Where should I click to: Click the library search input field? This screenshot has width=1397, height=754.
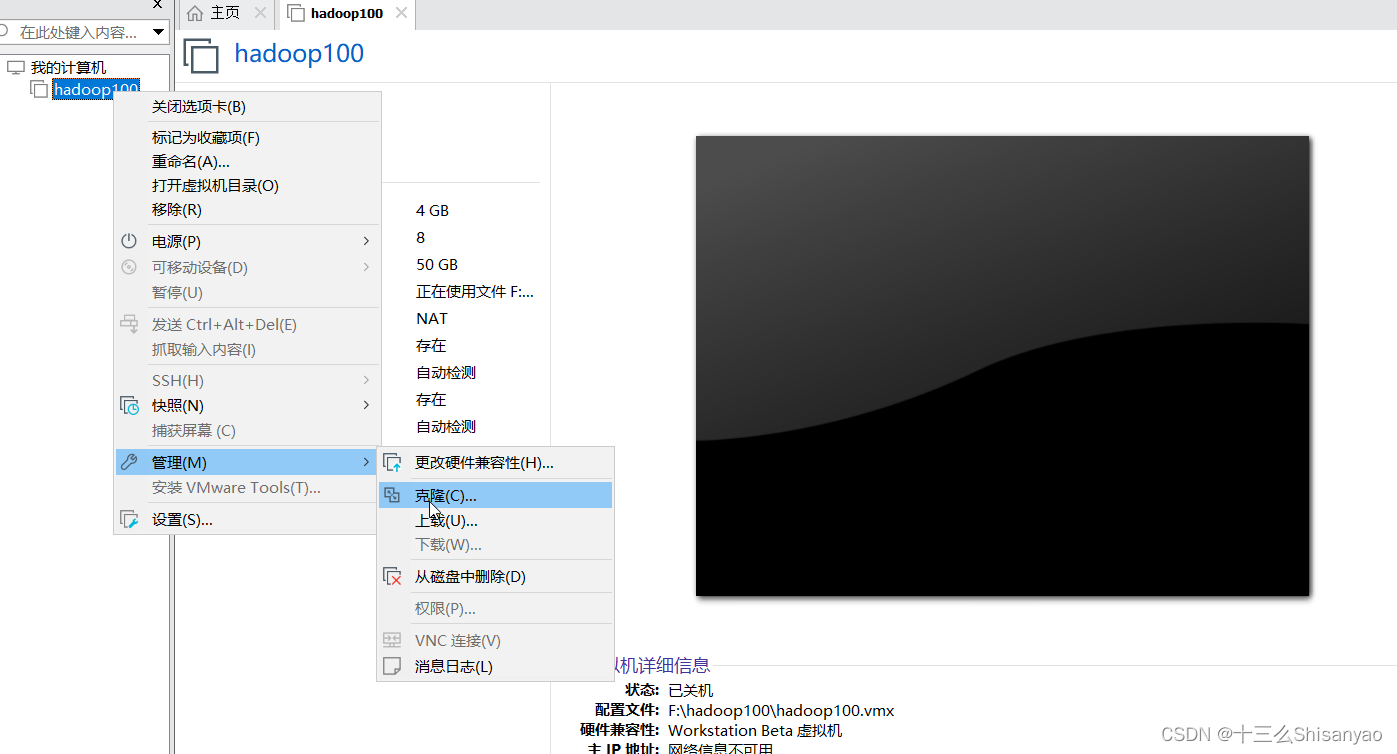pos(80,32)
